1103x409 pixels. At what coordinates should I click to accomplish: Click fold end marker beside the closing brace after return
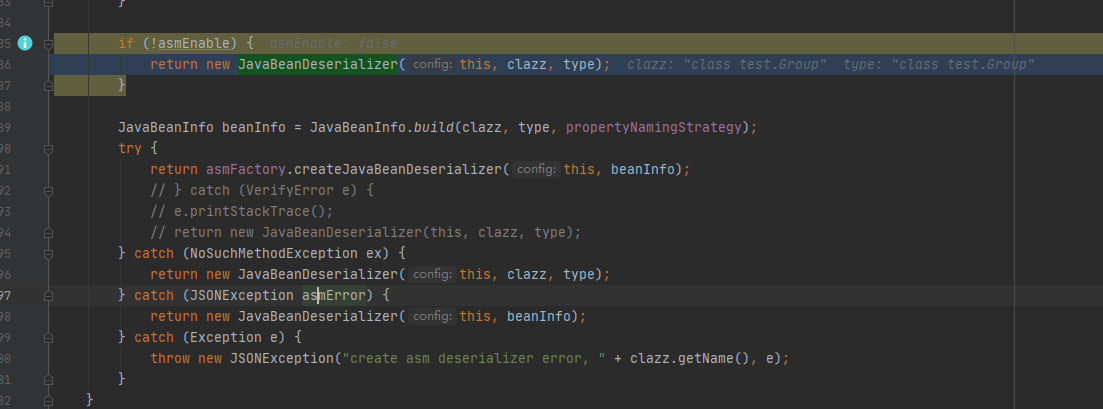pos(48,85)
